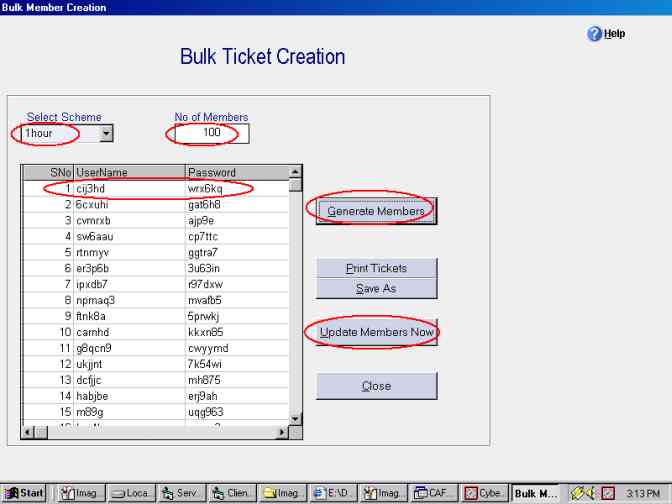Click the Password column header
This screenshot has width=672, height=504.
pyautogui.click(x=237, y=172)
